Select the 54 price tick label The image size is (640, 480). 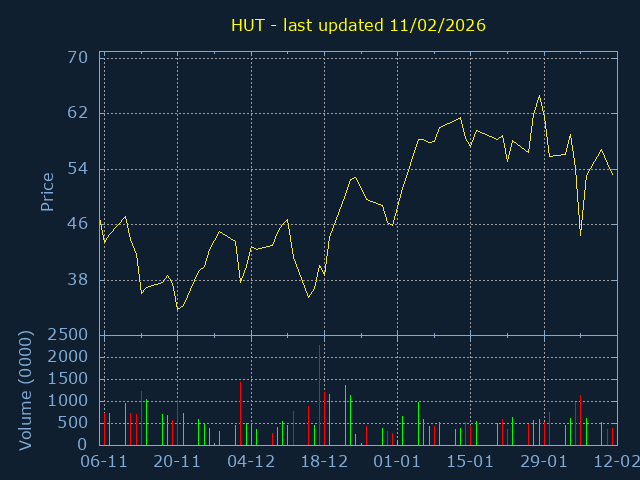tap(79, 169)
